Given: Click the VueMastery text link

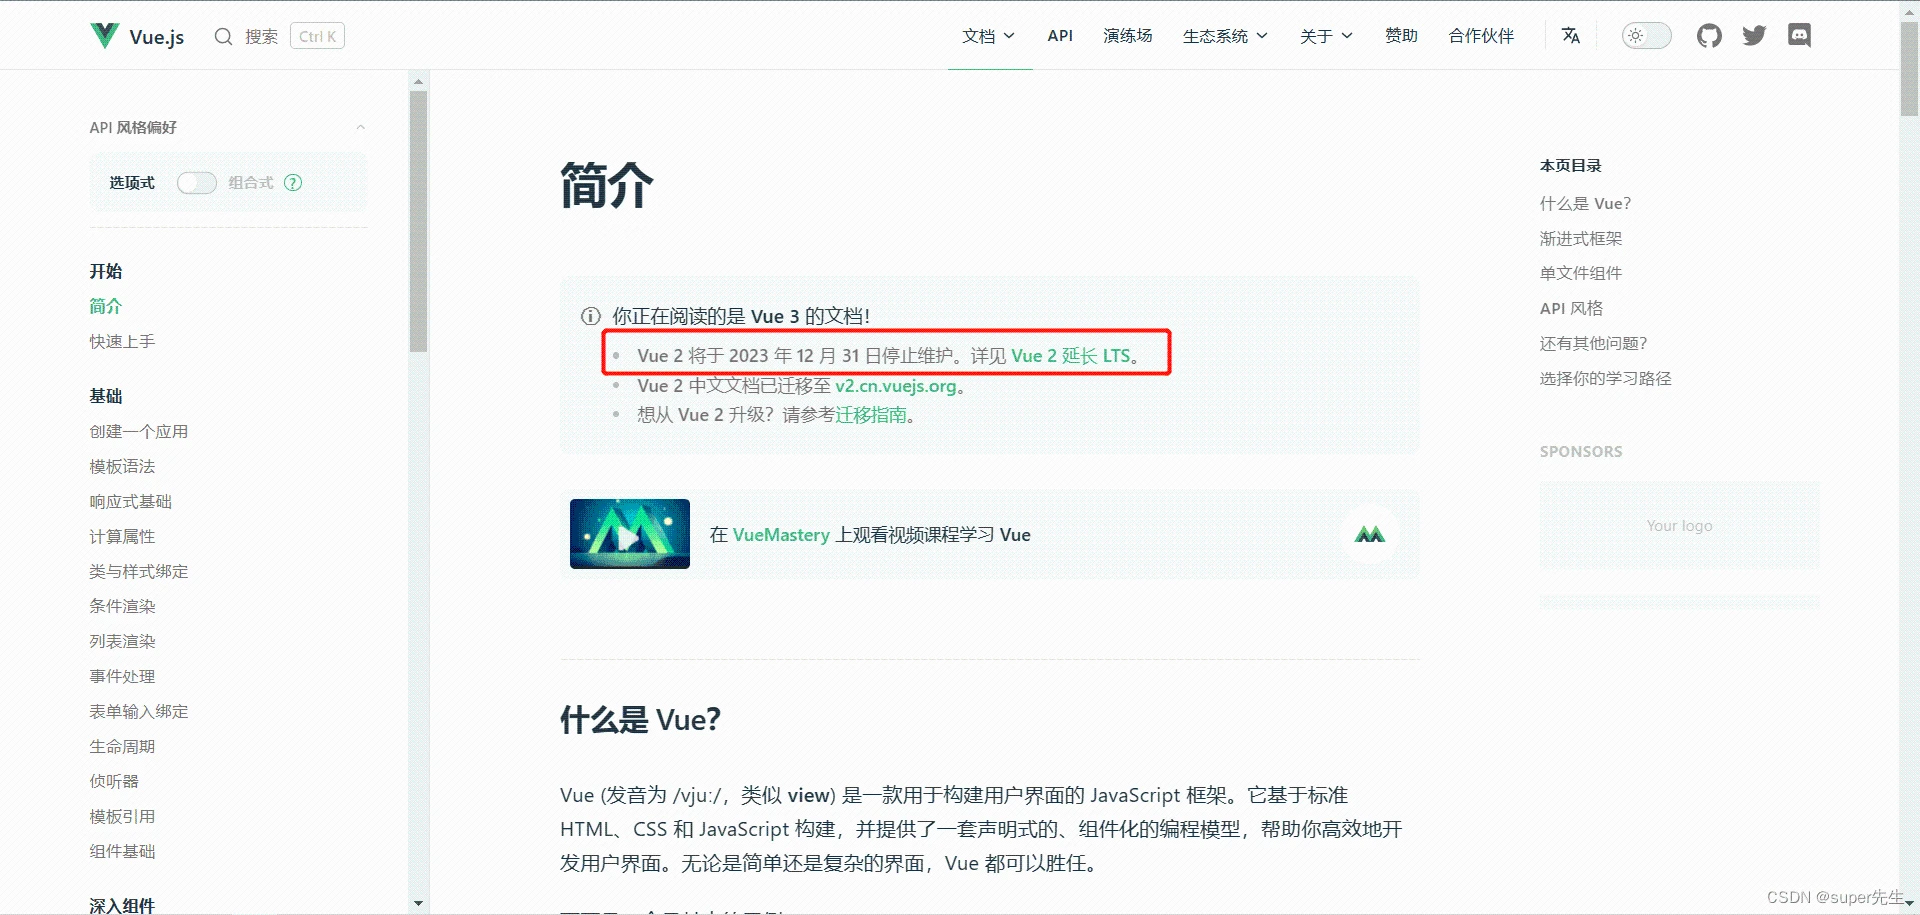Looking at the screenshot, I should click(781, 535).
